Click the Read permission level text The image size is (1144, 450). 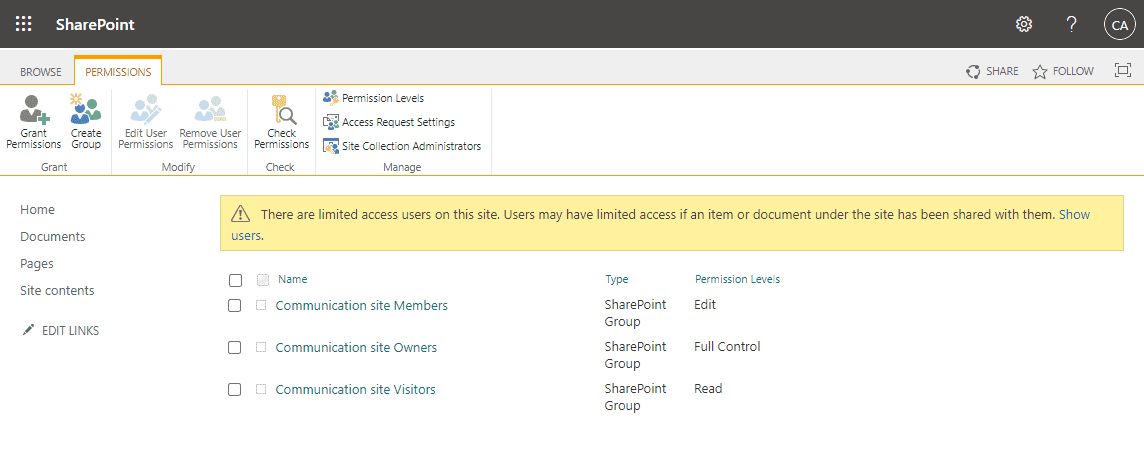708,389
